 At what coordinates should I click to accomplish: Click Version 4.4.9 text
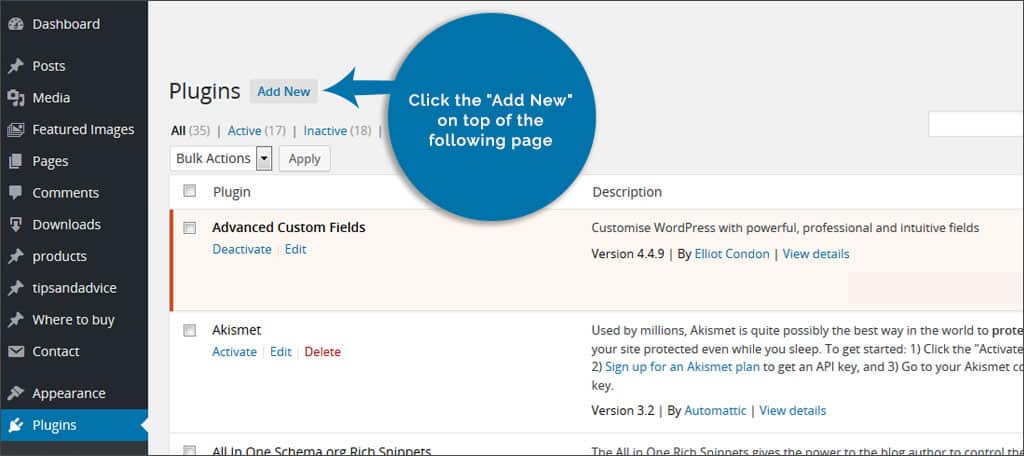coord(627,254)
